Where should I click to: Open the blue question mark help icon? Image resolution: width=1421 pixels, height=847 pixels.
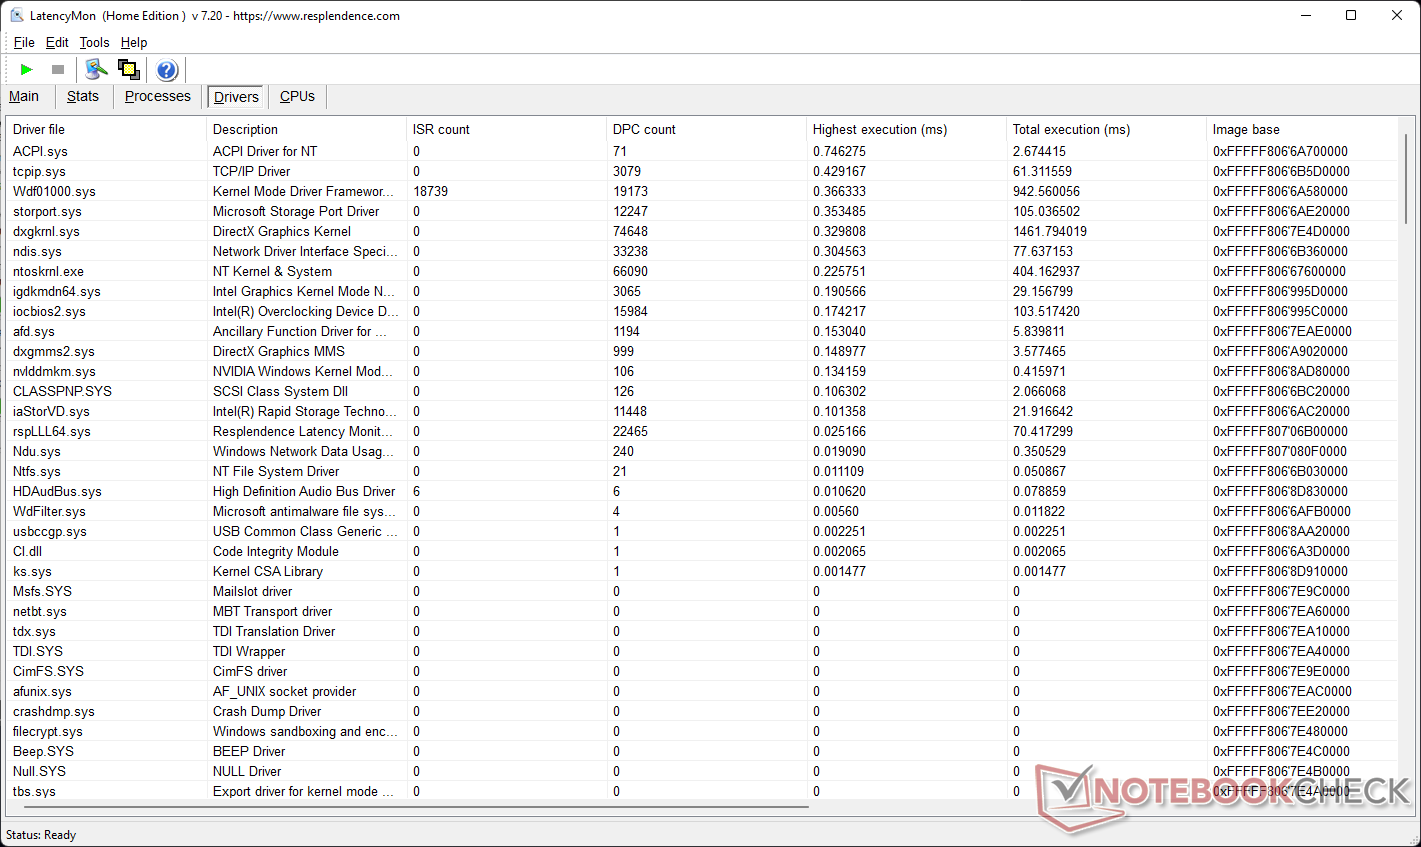tap(167, 69)
